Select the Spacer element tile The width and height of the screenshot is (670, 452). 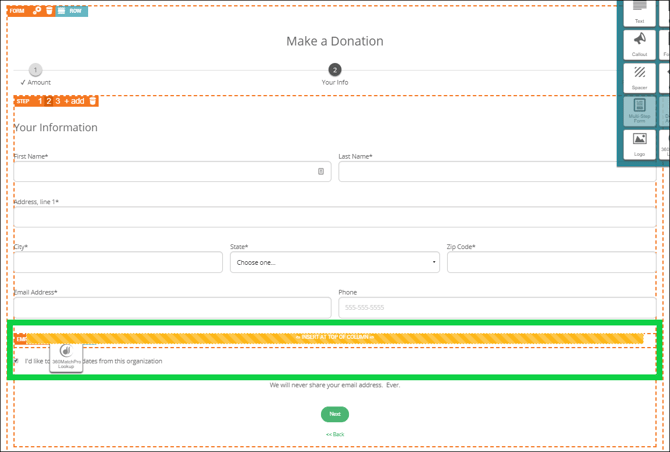640,77
